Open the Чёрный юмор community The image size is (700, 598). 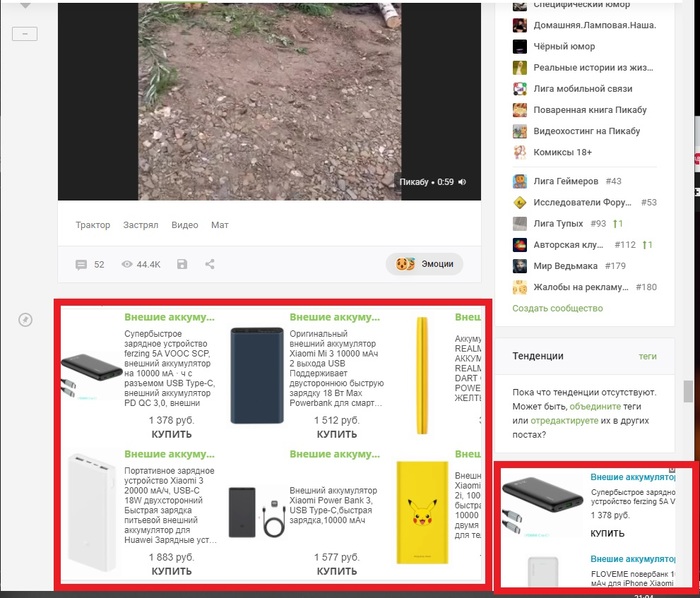tap(564, 46)
